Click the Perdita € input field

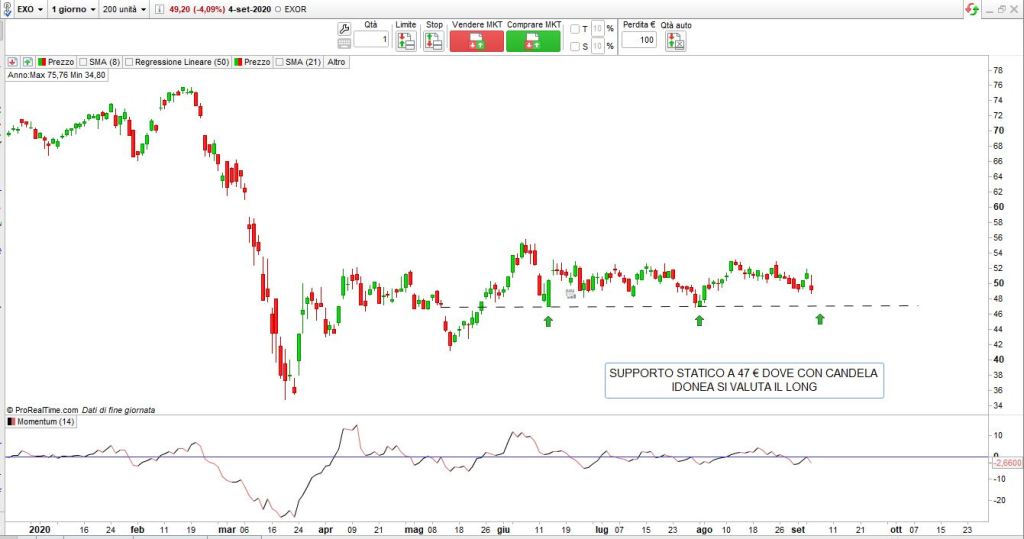[638, 40]
